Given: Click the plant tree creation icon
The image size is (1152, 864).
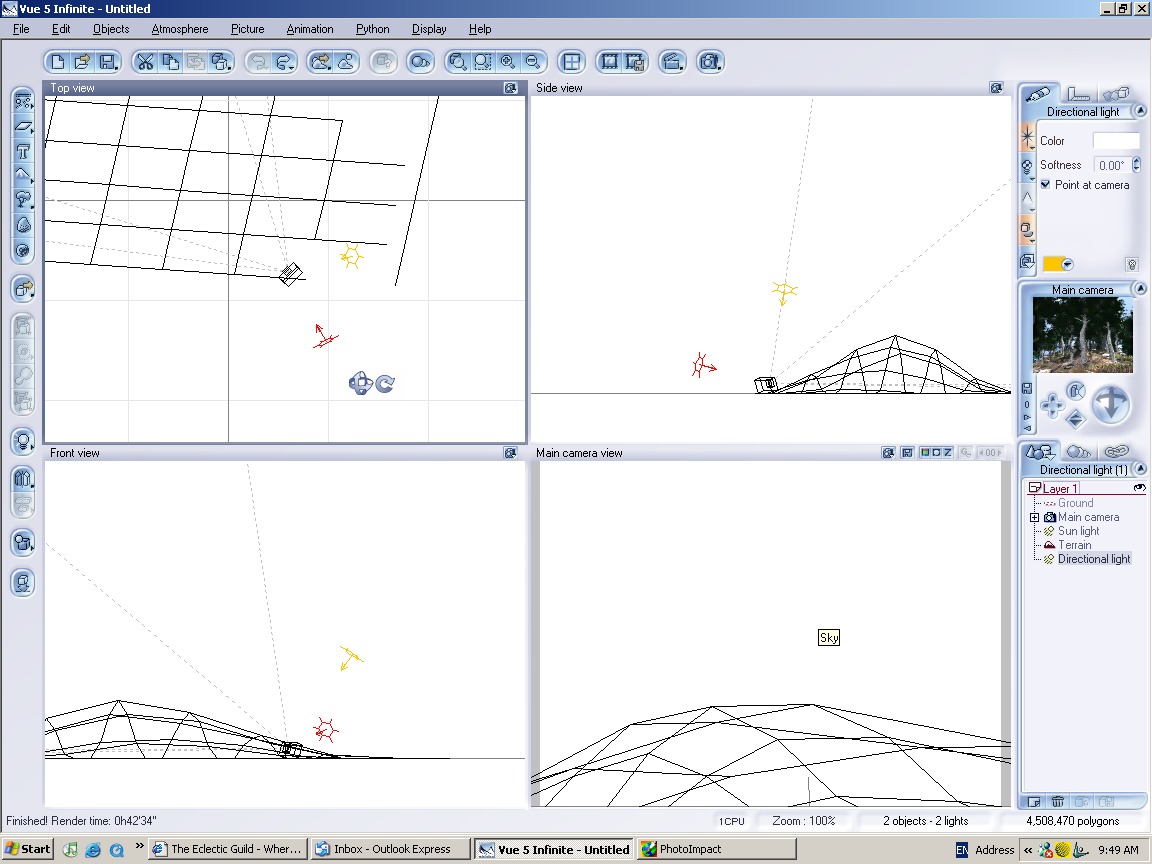Looking at the screenshot, I should pos(23,200).
